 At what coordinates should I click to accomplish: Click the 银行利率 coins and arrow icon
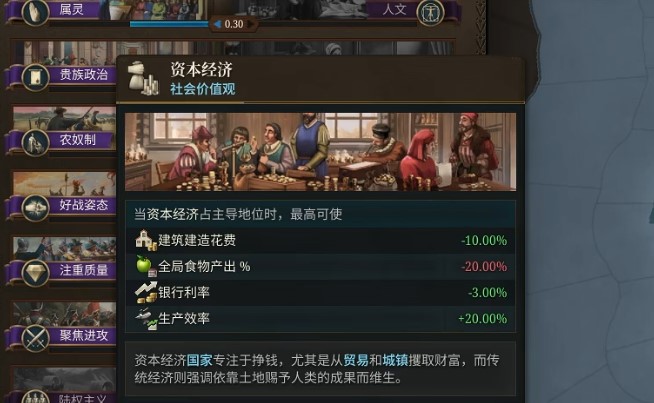[146, 292]
